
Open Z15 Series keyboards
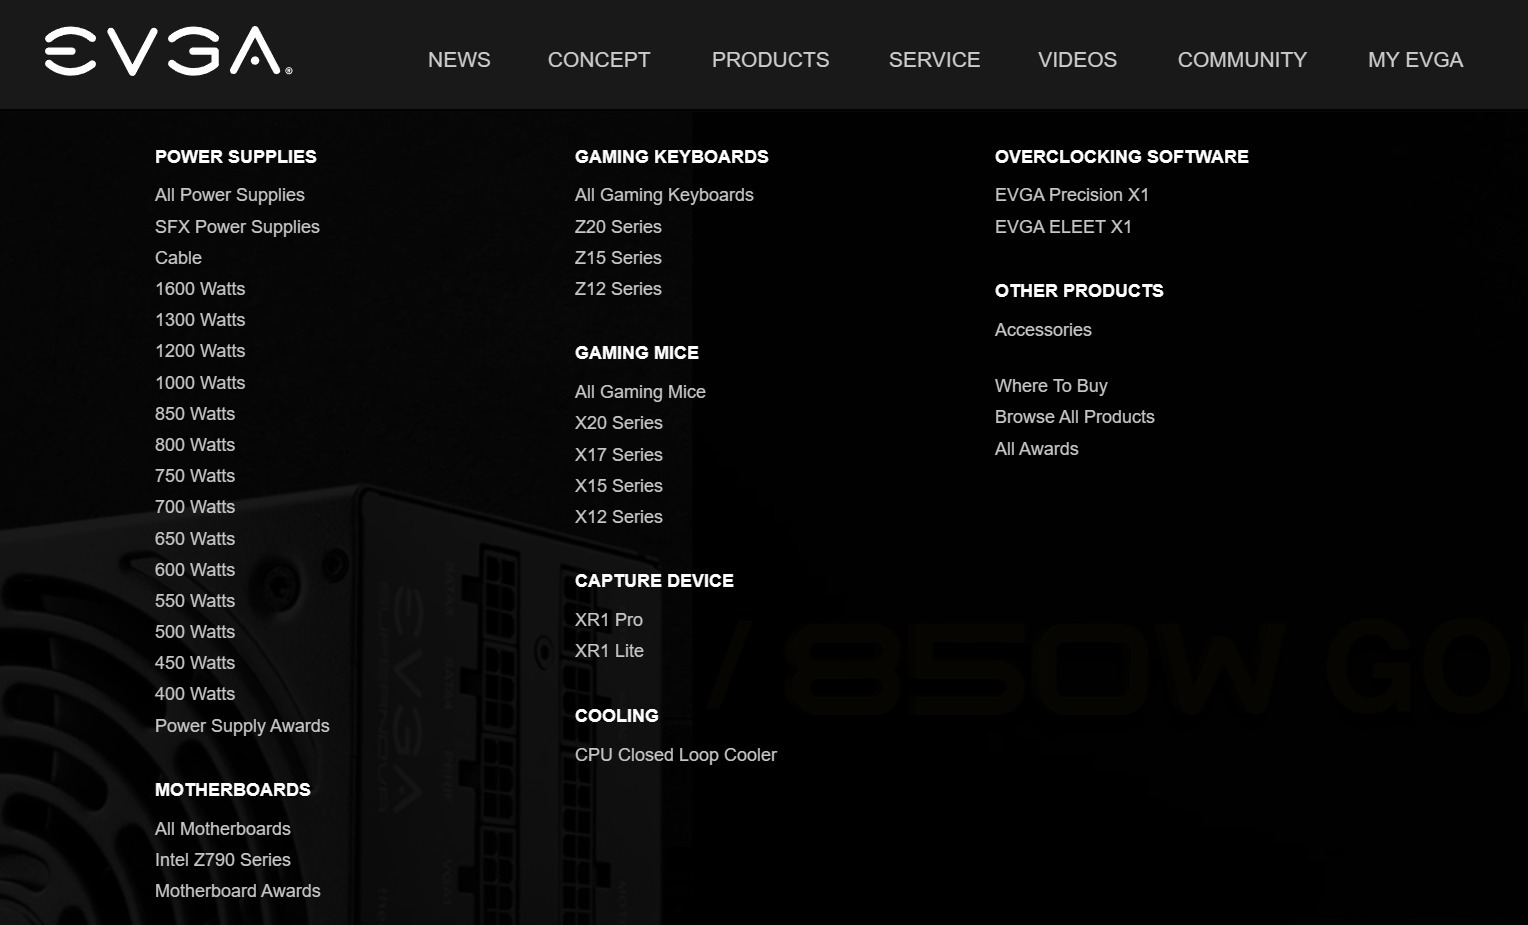click(x=618, y=258)
